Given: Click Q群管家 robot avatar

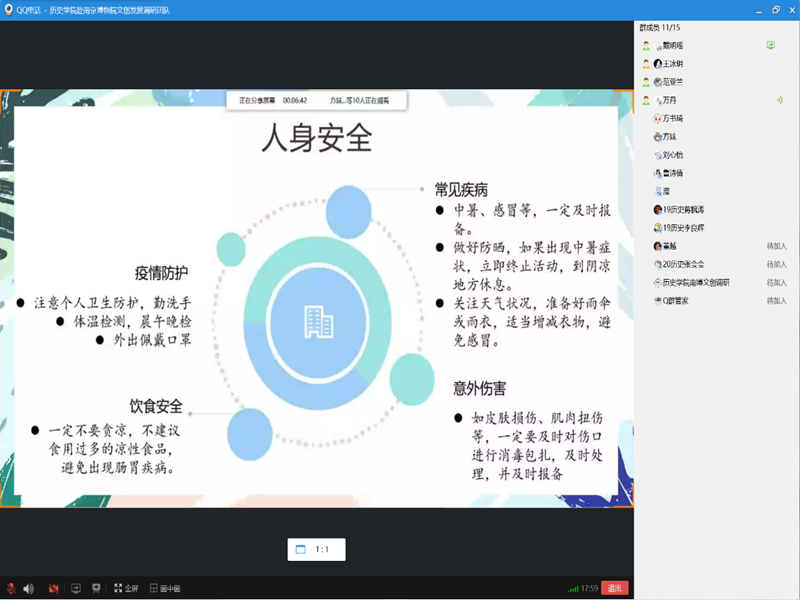Looking at the screenshot, I should click(x=657, y=300).
